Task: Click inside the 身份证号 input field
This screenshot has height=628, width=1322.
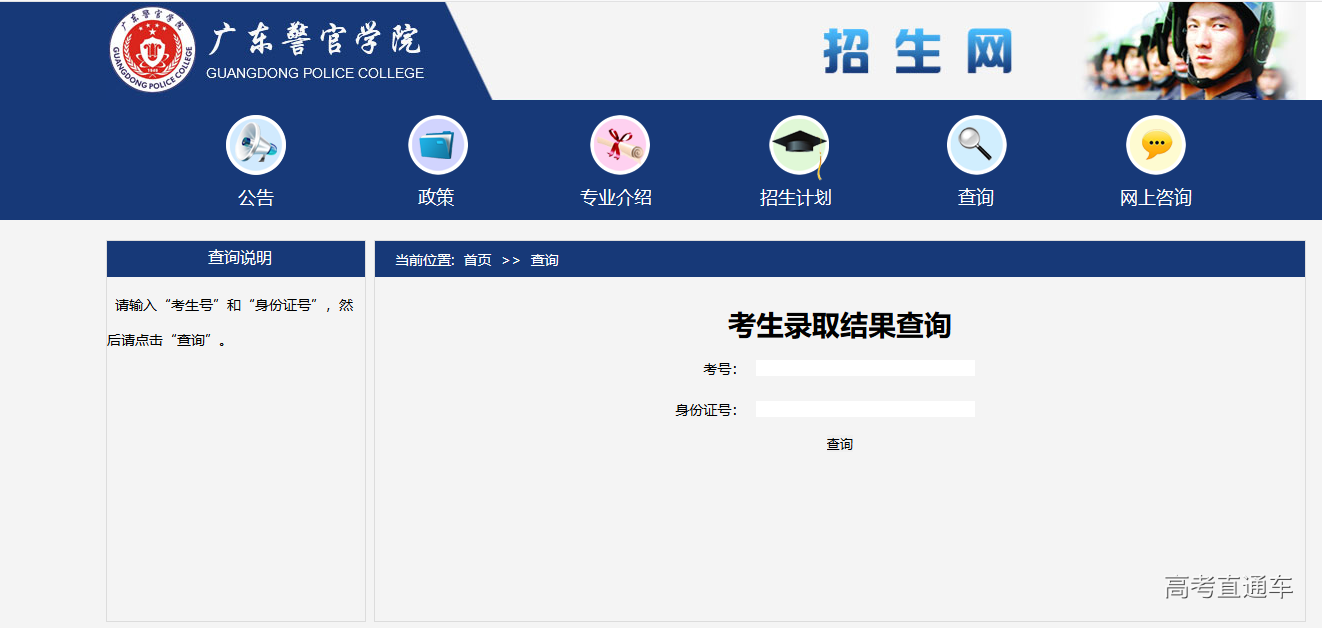Action: pos(865,408)
